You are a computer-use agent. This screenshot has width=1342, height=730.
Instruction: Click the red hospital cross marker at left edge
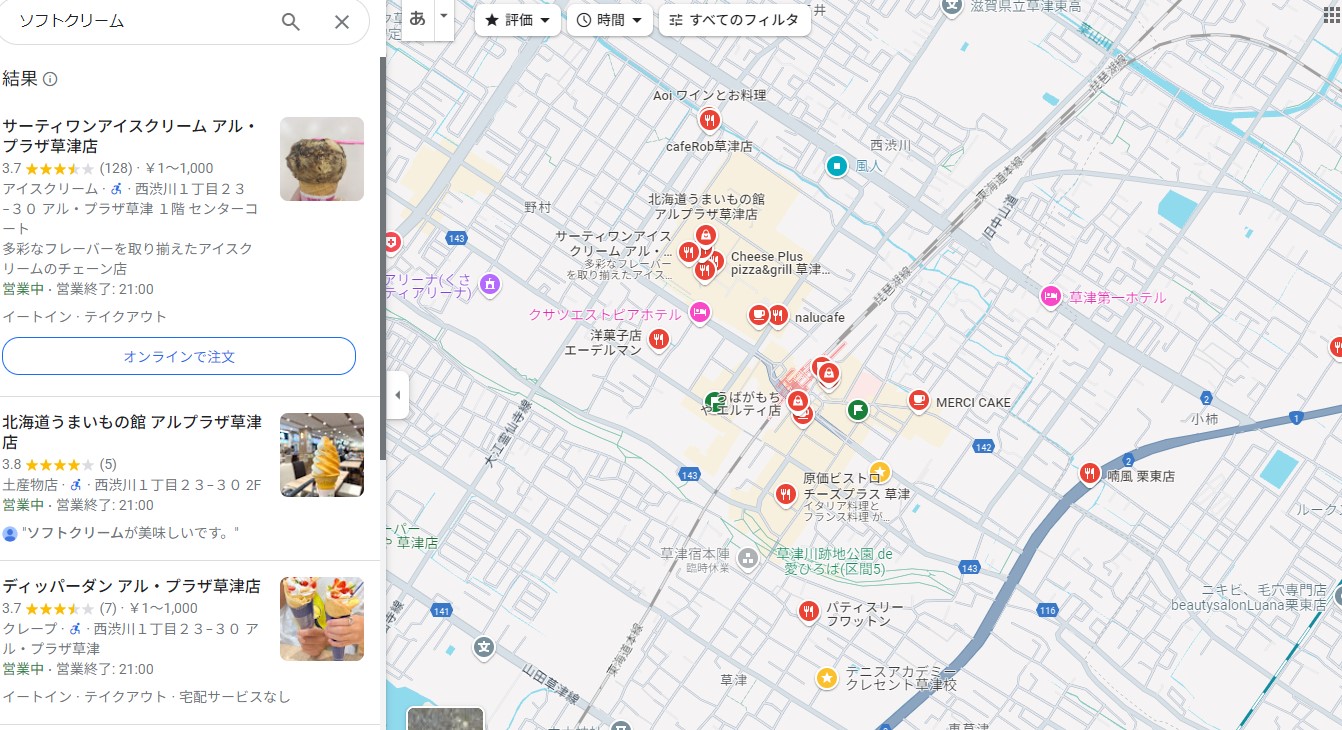pos(392,242)
